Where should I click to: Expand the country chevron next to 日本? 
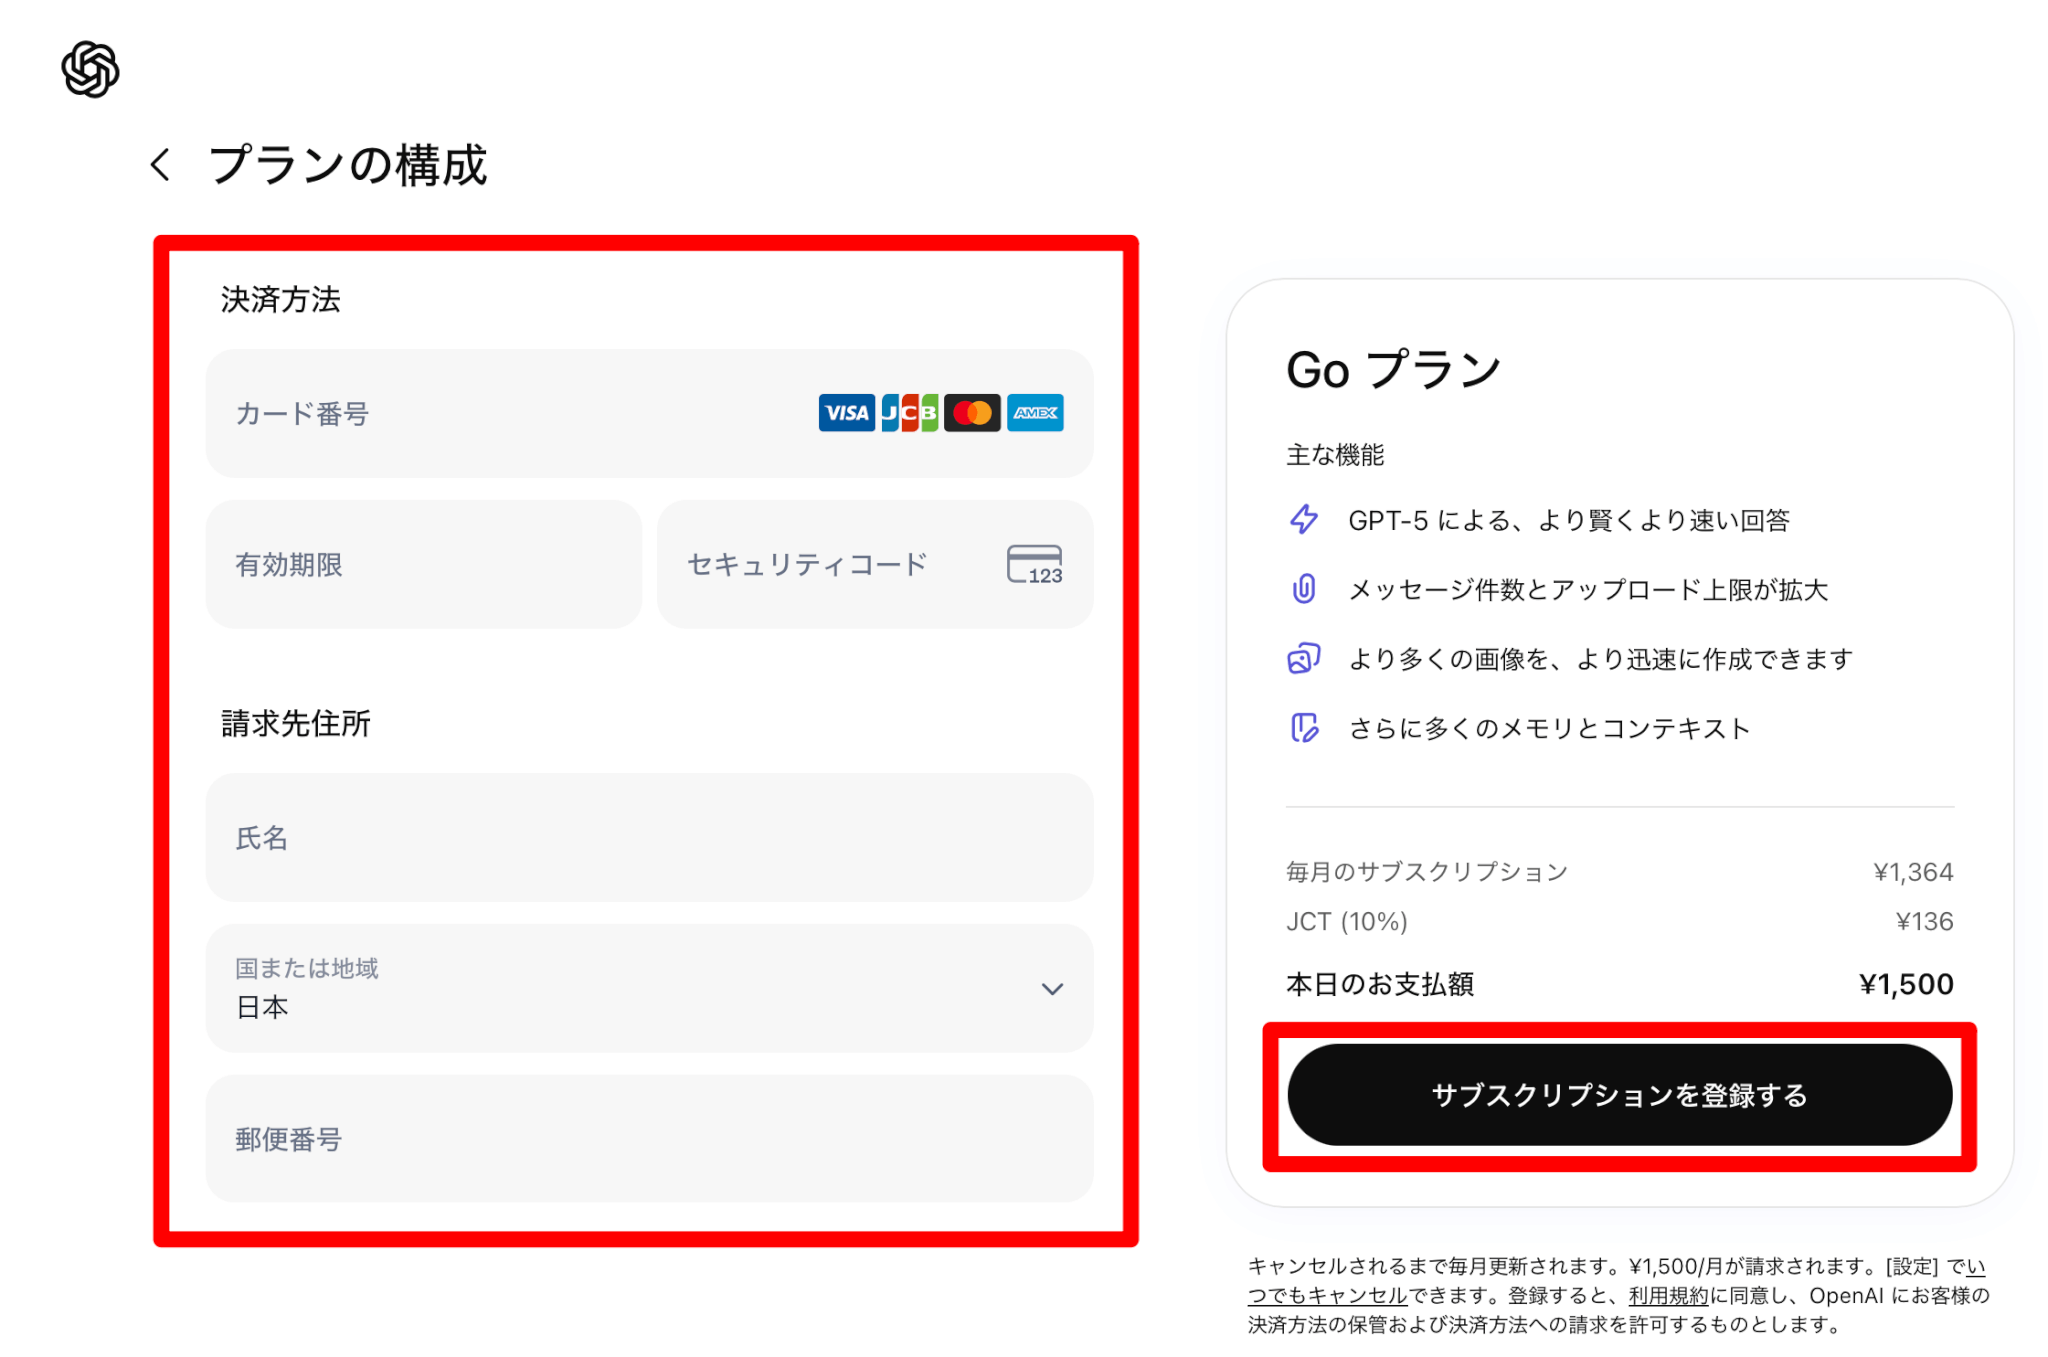coord(1052,989)
